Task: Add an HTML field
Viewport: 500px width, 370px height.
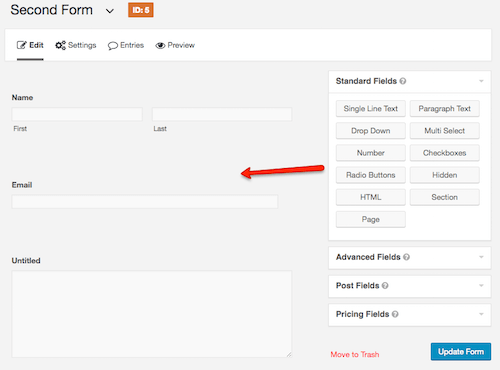Action: point(371,197)
